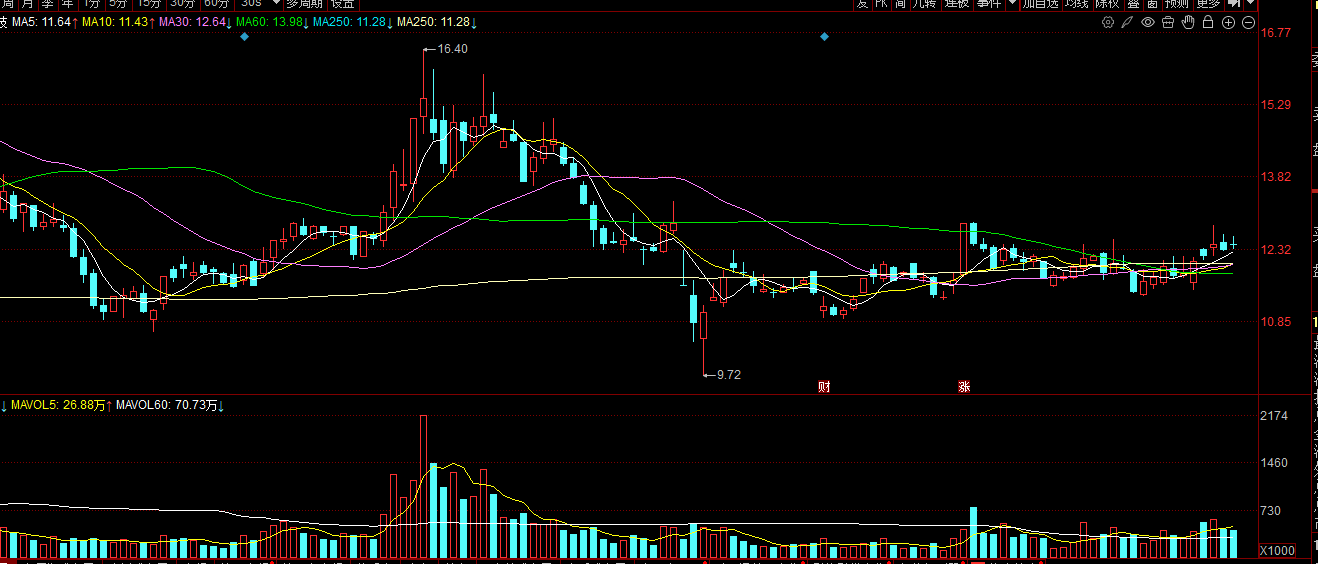Zoom in with the plus circle icon
Image resolution: width=1318 pixels, height=564 pixels.
tap(1228, 22)
